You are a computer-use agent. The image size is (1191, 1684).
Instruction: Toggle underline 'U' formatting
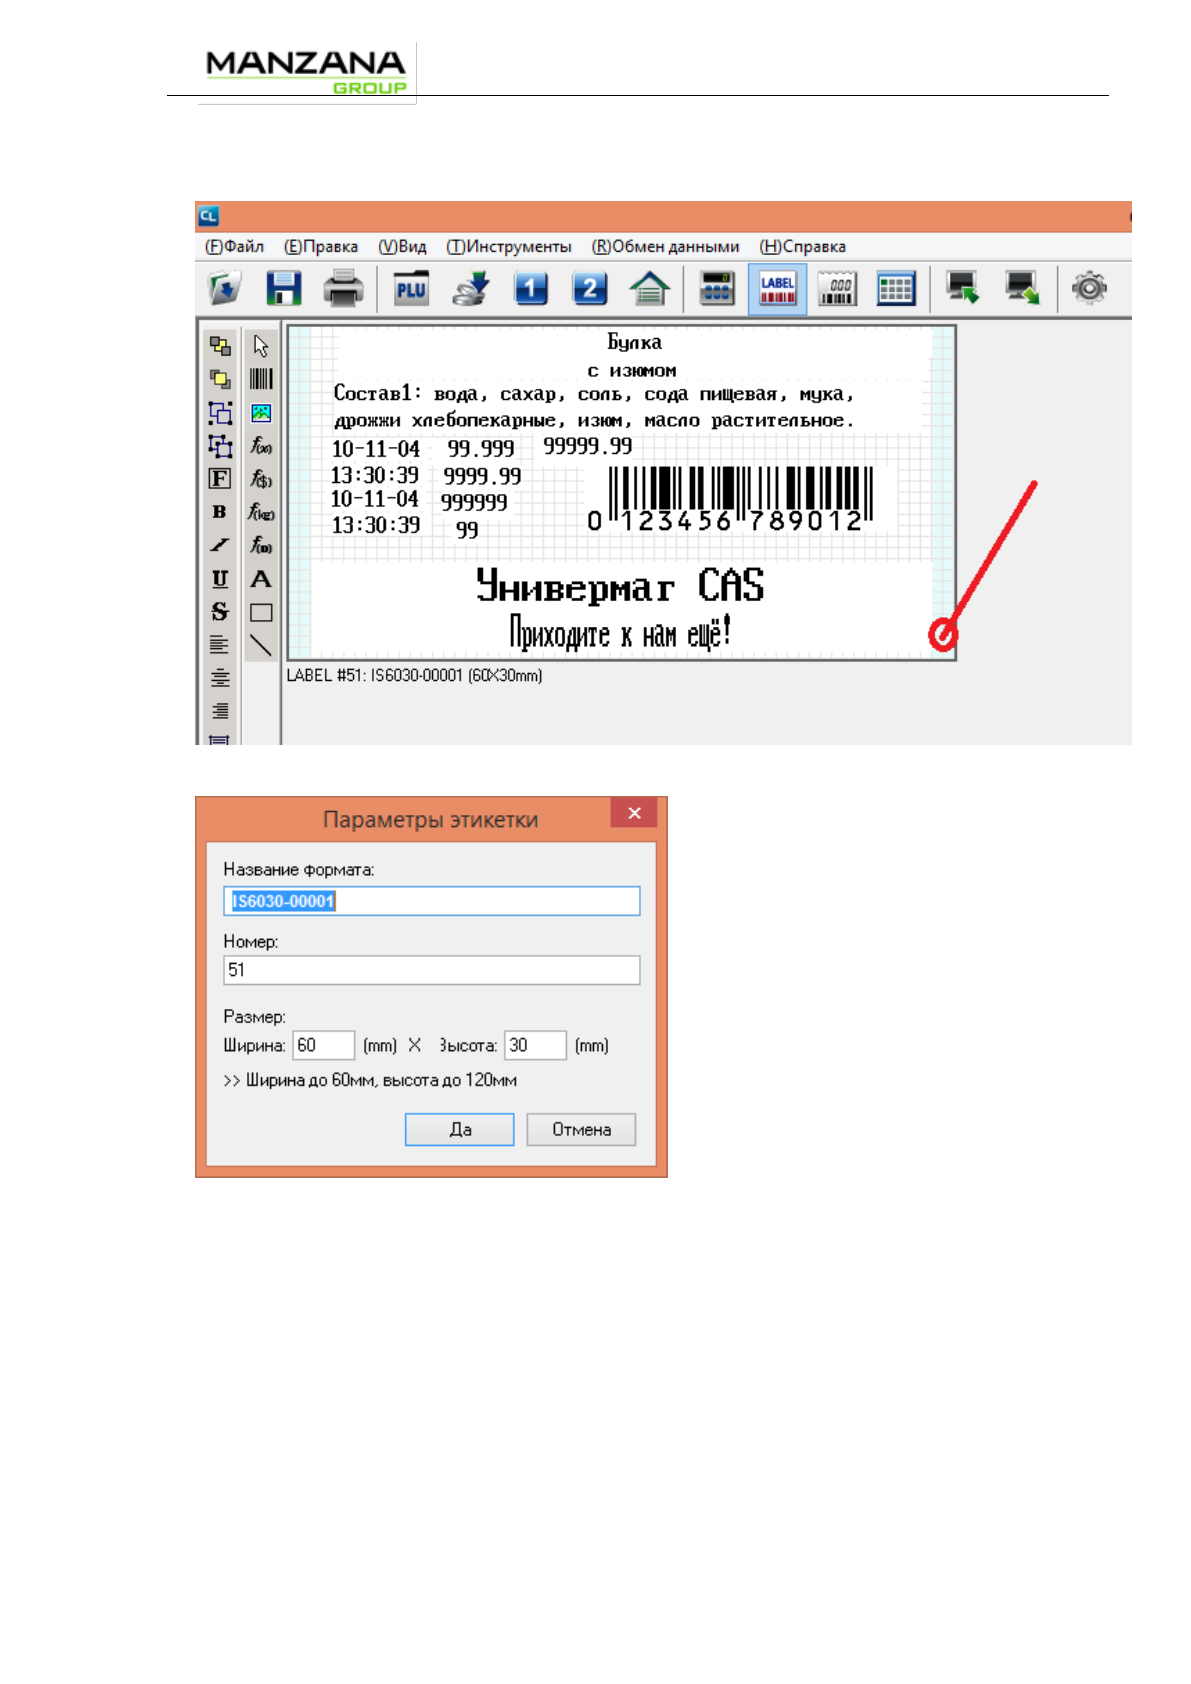click(x=220, y=579)
